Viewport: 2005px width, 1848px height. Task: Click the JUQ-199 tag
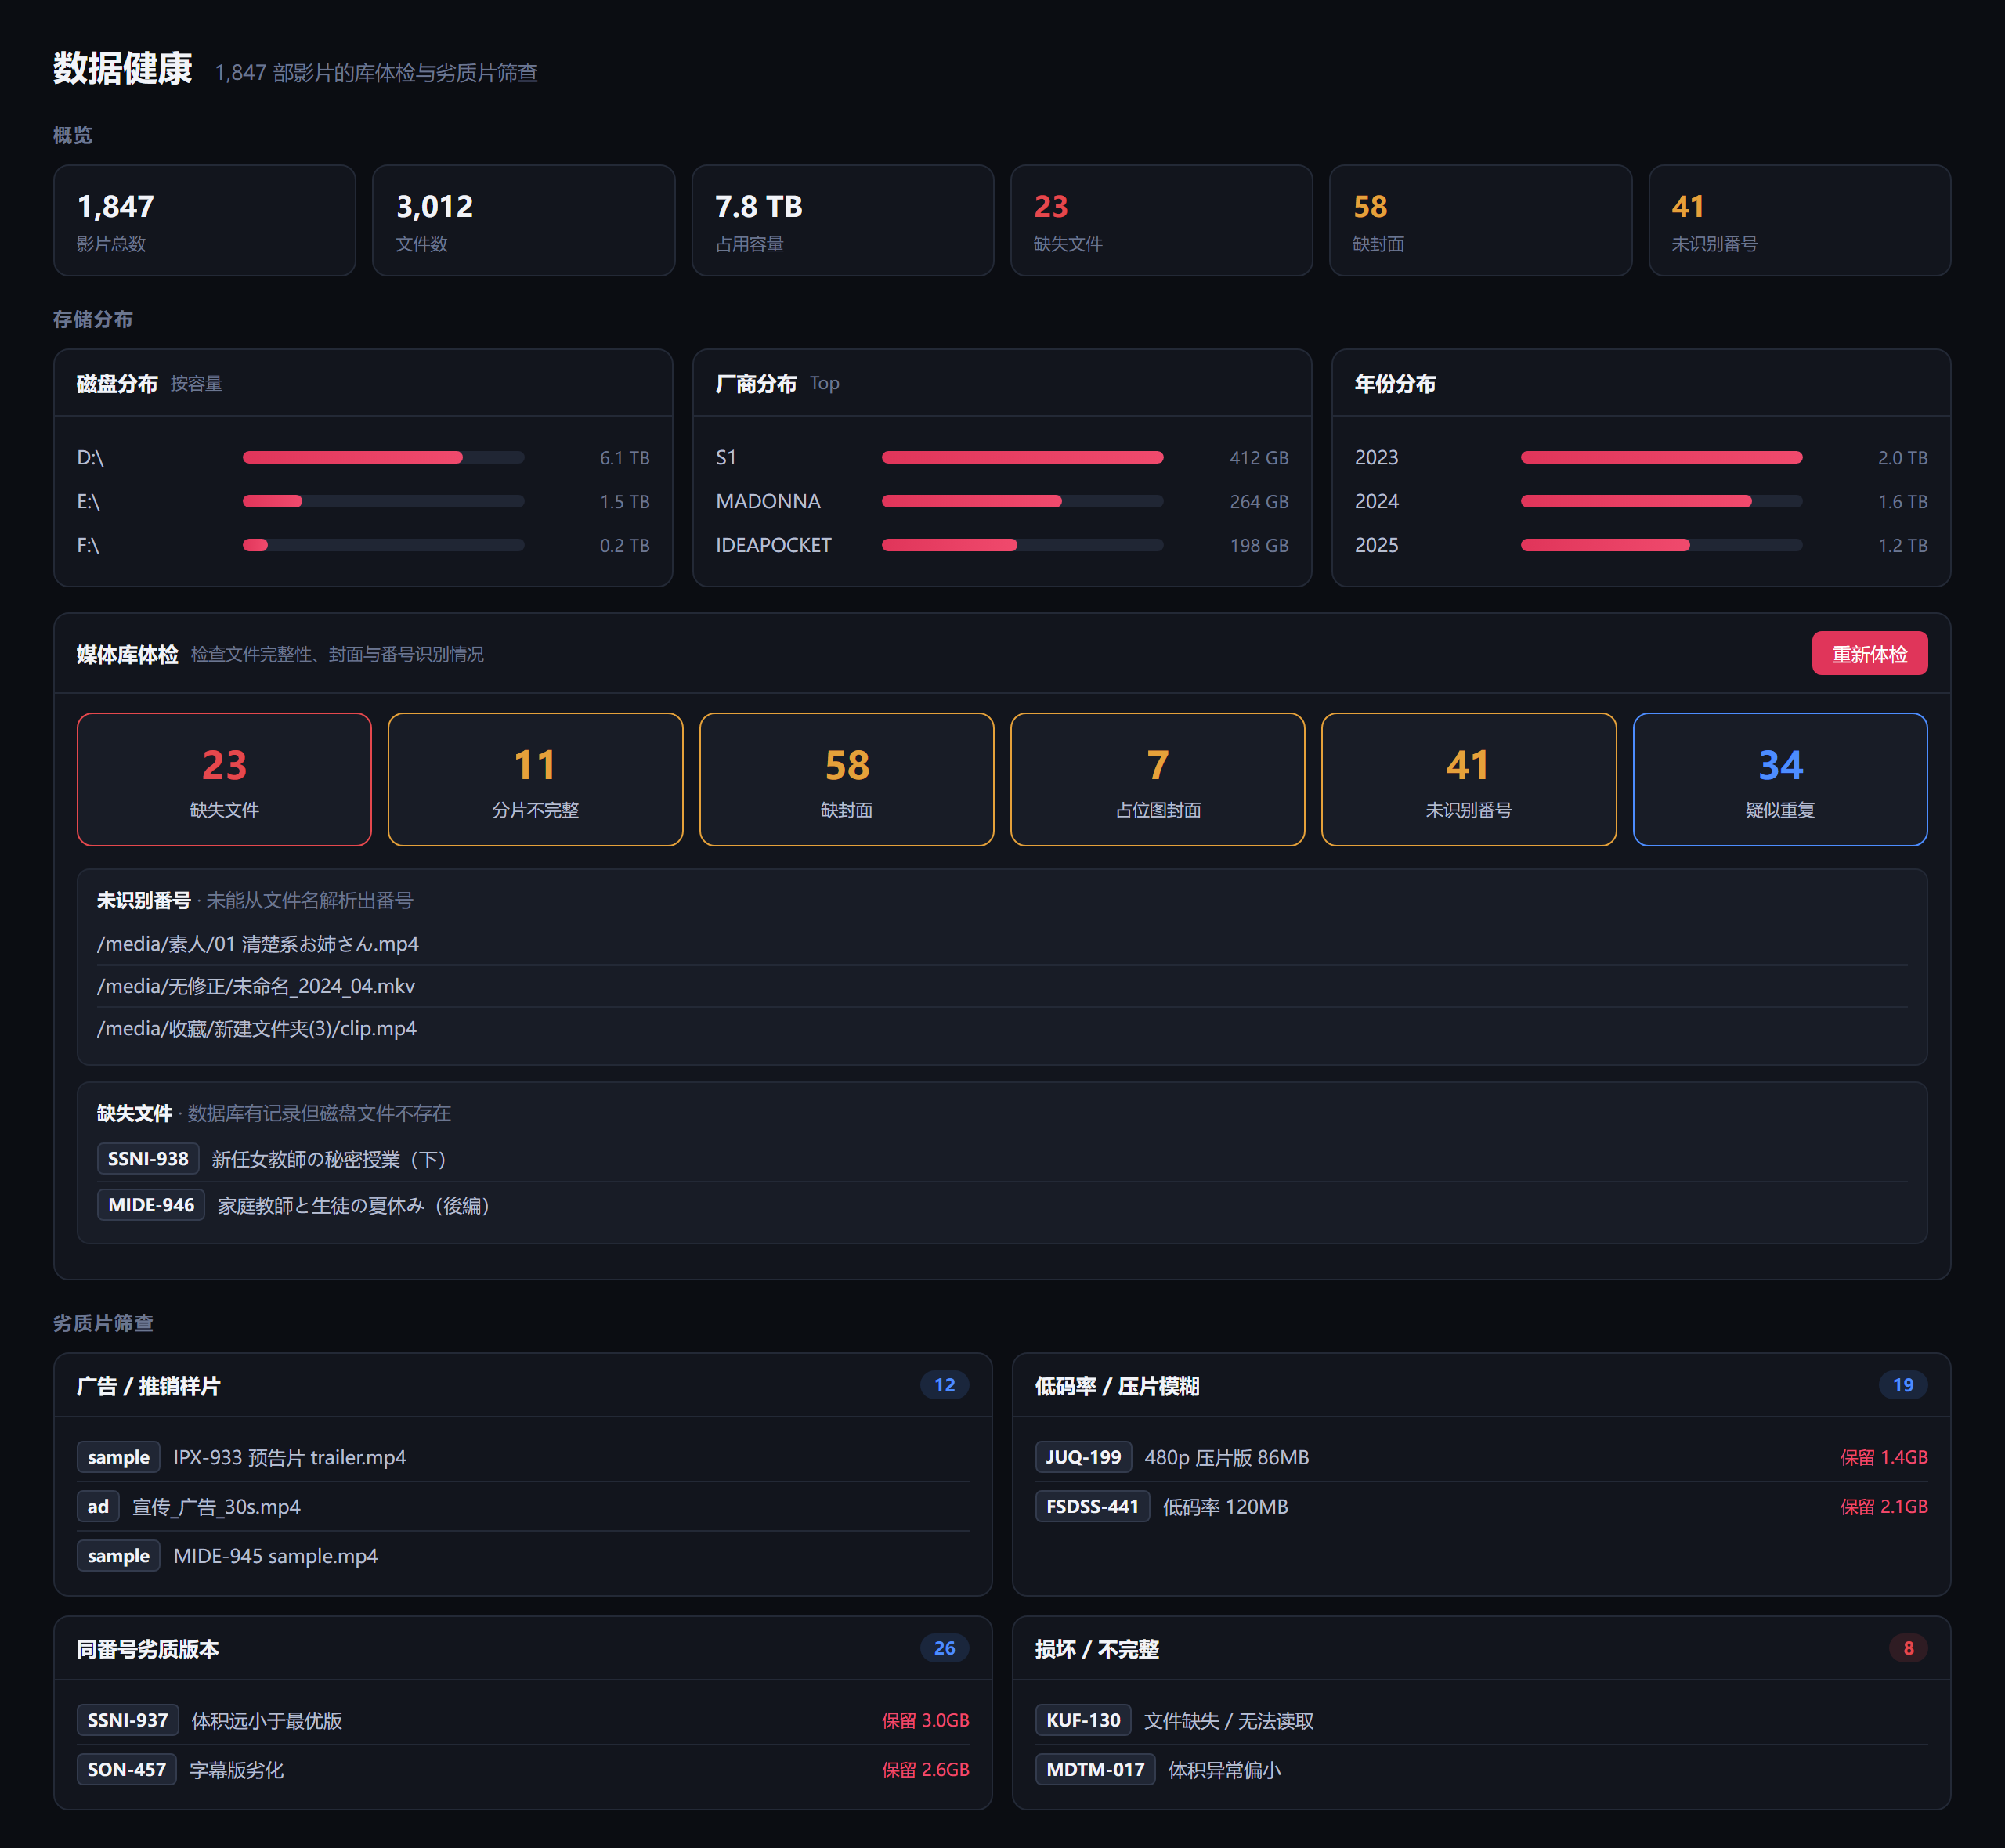coord(1083,1457)
